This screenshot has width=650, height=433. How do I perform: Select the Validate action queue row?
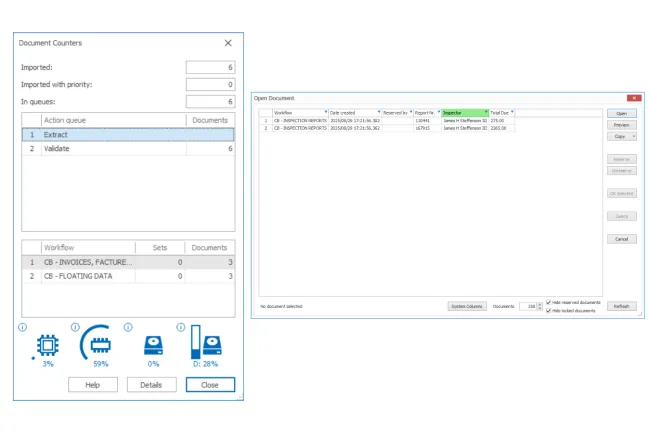128,148
